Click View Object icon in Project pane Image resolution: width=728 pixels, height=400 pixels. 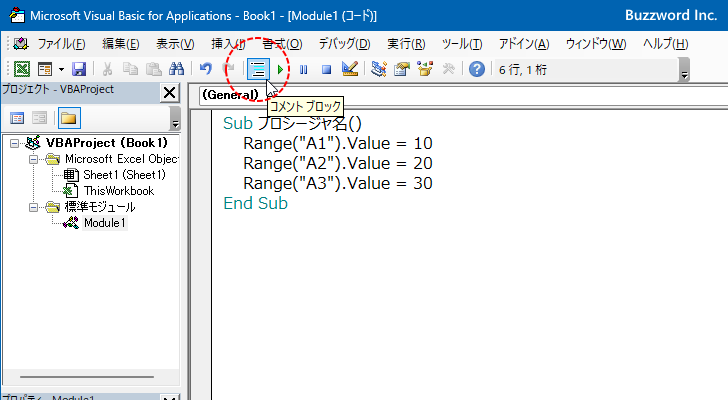(x=39, y=118)
